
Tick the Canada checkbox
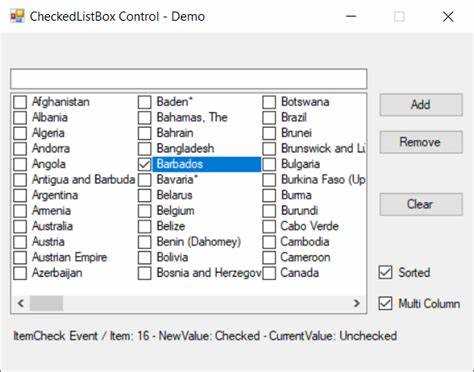(269, 273)
